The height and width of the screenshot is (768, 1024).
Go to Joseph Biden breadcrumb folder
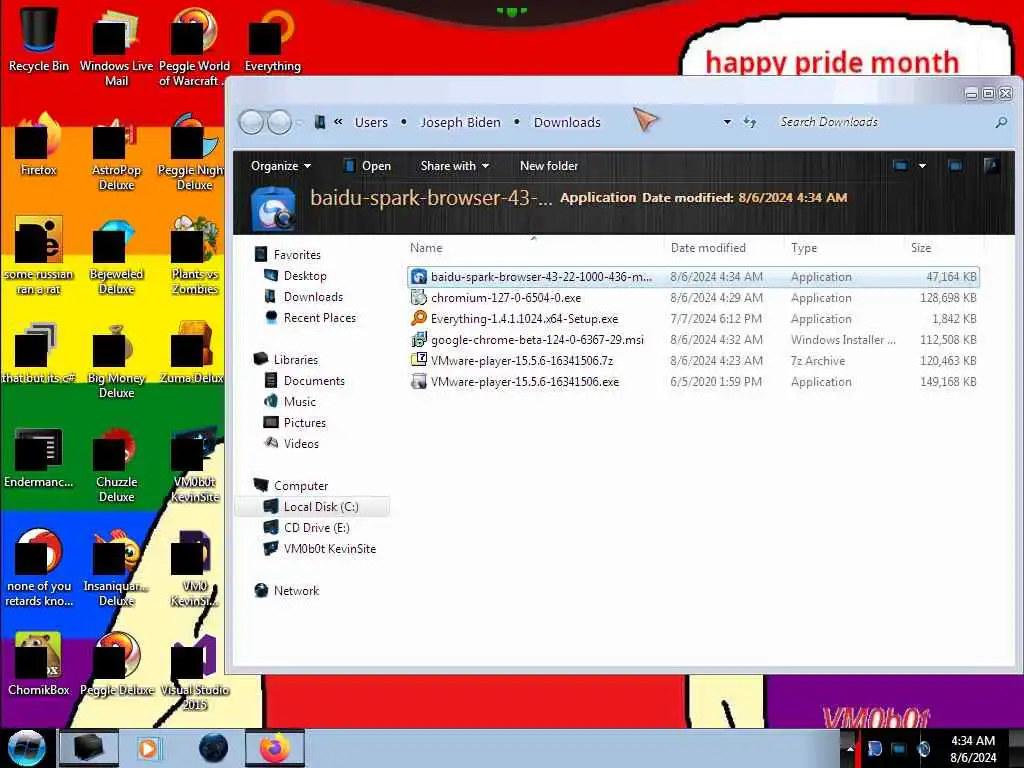coord(460,122)
